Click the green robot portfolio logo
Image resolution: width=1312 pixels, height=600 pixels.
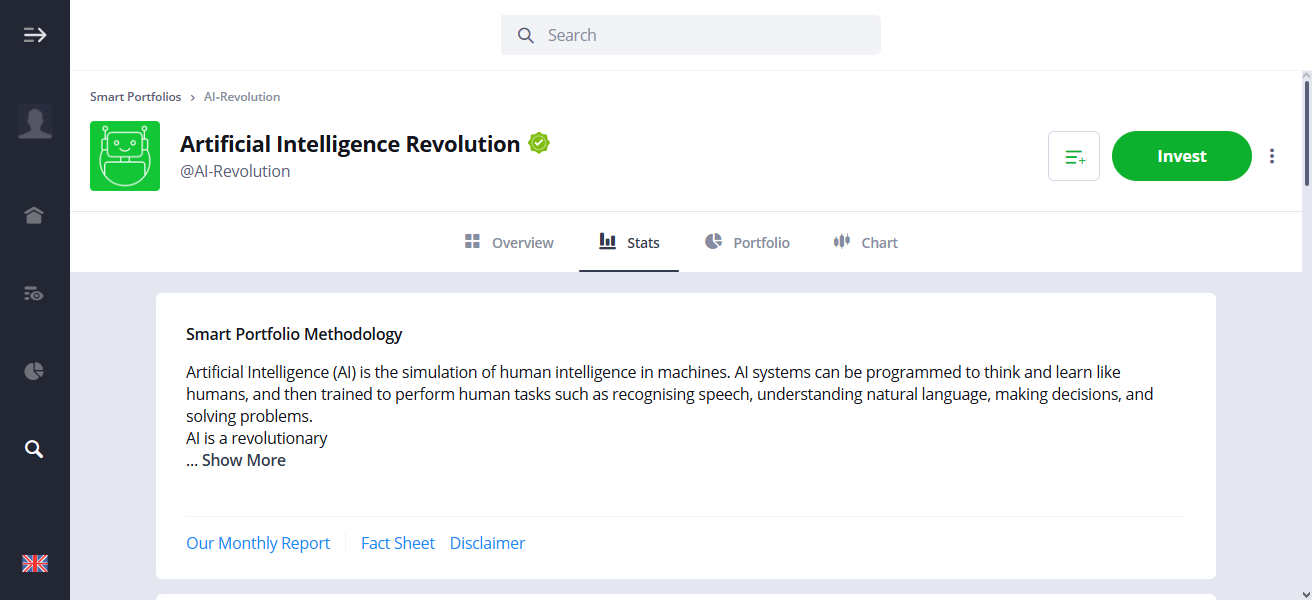(x=125, y=156)
